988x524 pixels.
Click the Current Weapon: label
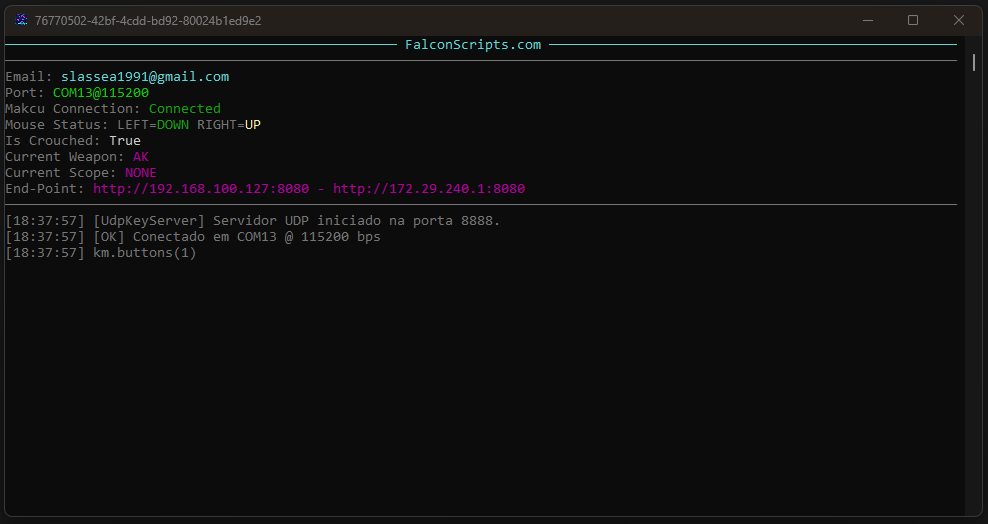(65, 157)
